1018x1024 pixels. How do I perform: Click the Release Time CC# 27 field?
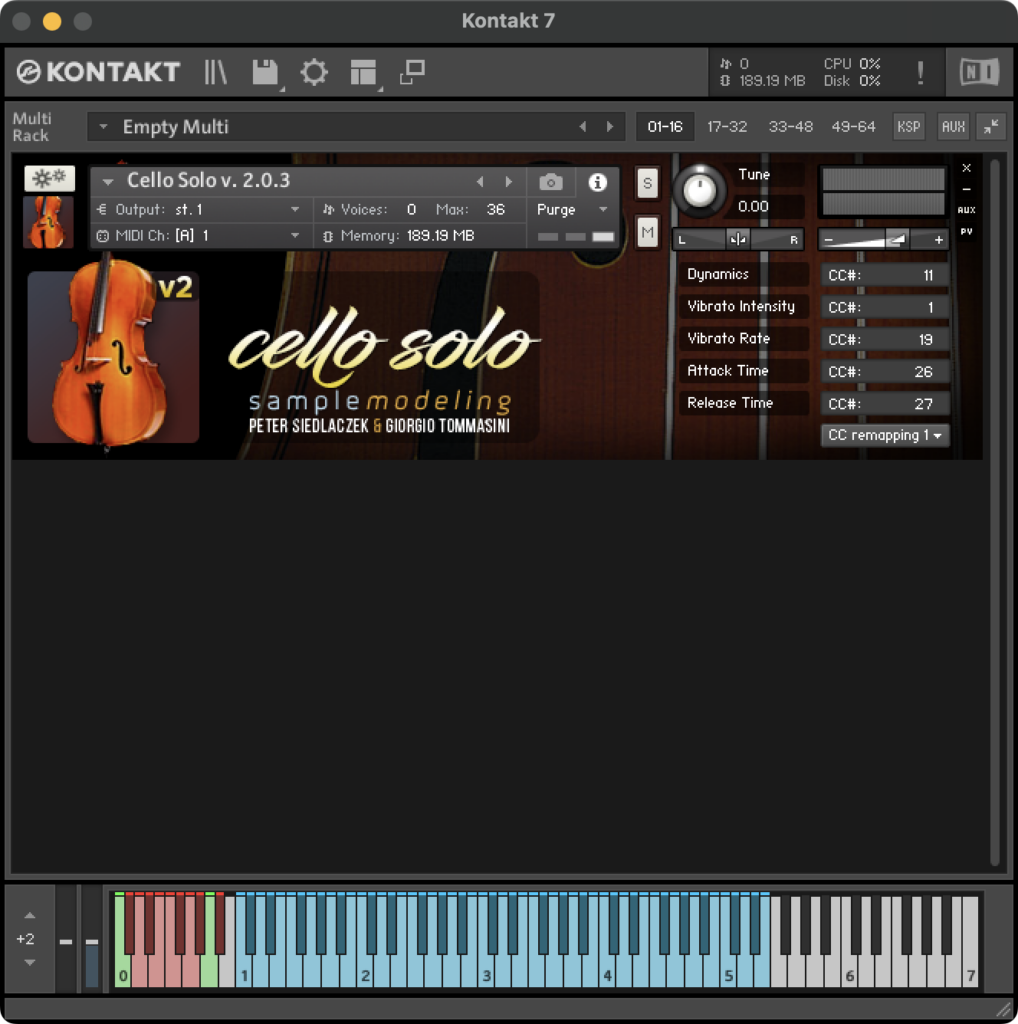[x=884, y=404]
